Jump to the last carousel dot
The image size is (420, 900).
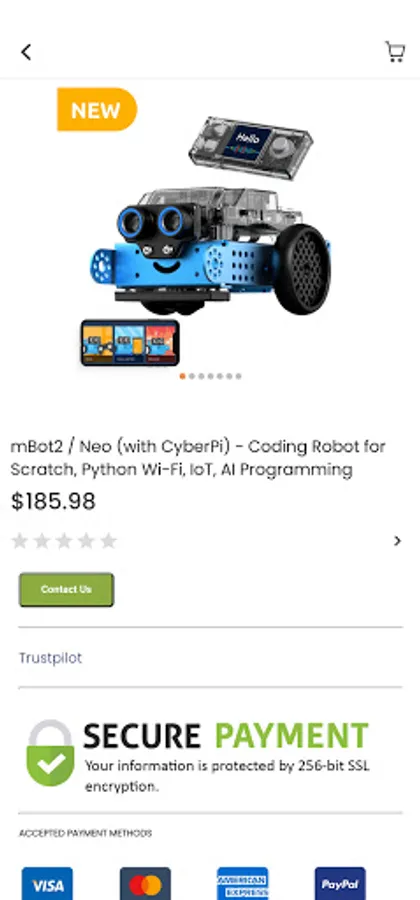point(238,377)
